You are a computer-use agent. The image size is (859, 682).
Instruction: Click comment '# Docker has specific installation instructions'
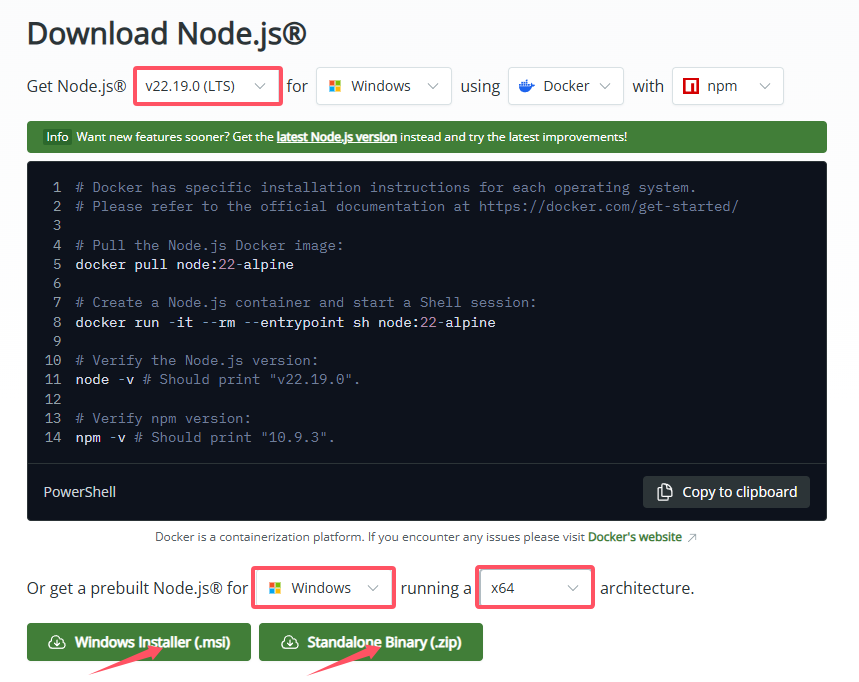[x=386, y=187]
